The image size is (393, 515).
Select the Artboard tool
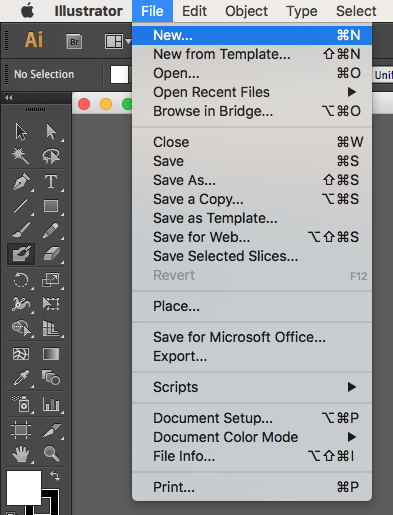coord(21,430)
